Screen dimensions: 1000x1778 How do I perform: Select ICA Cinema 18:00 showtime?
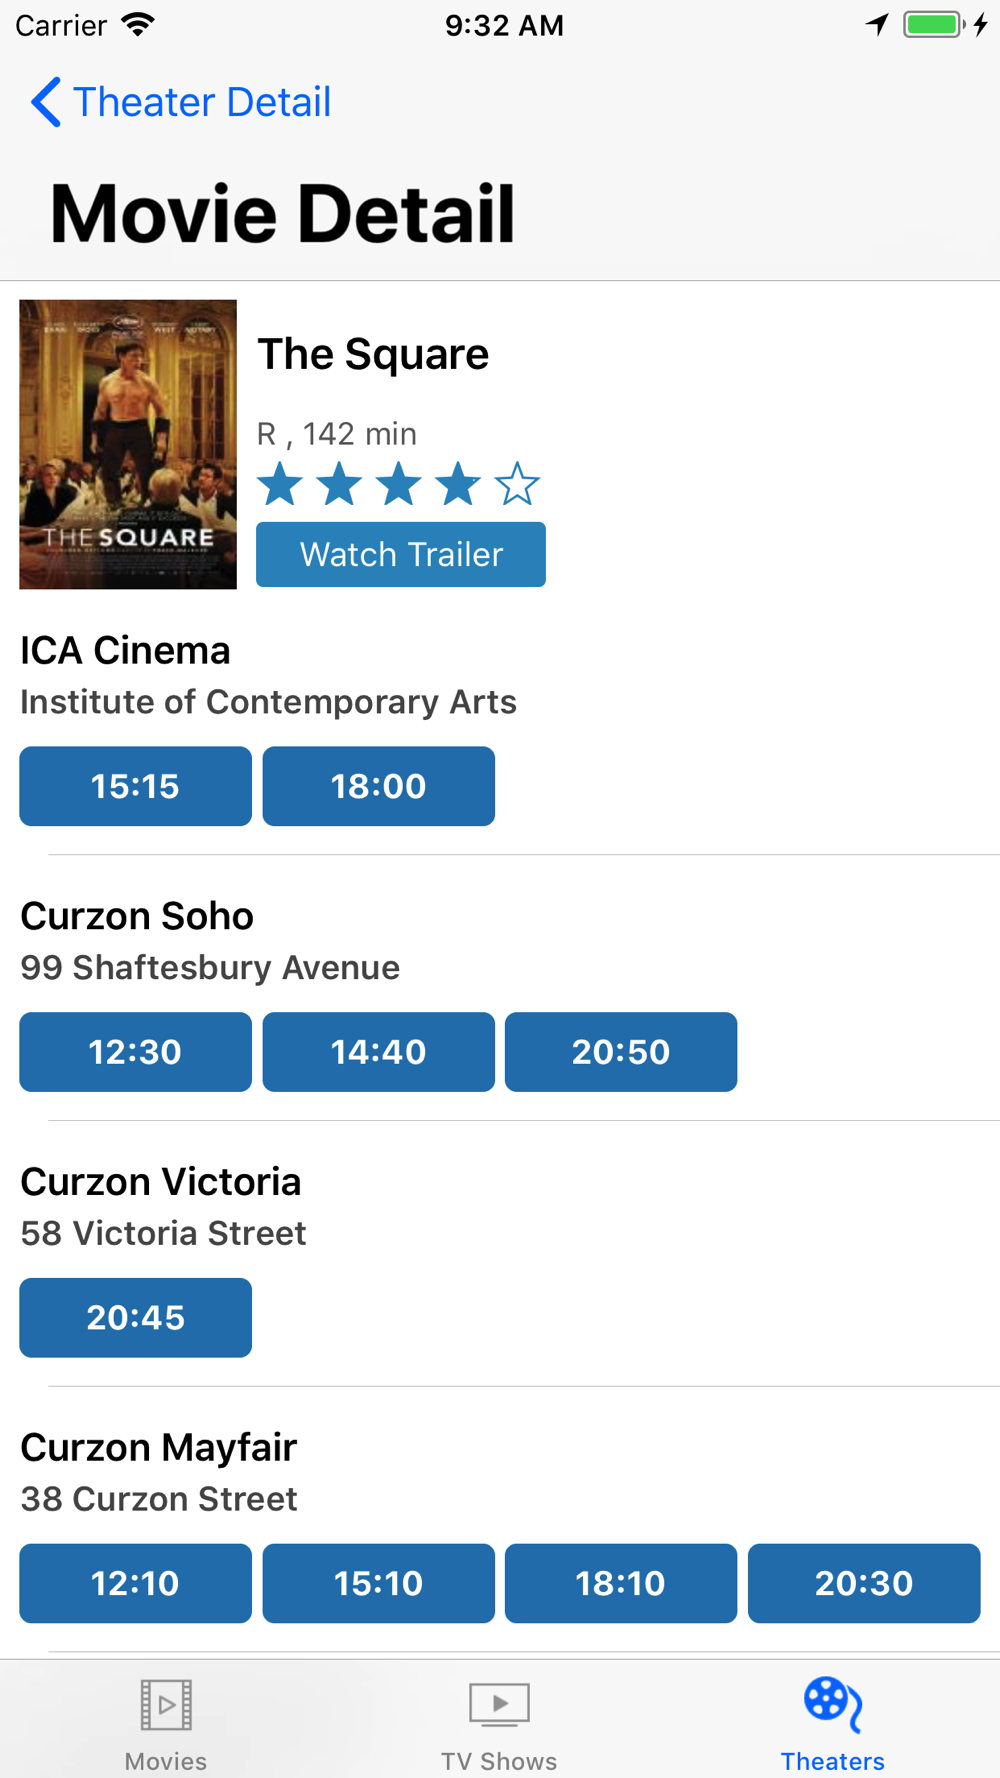pos(379,786)
